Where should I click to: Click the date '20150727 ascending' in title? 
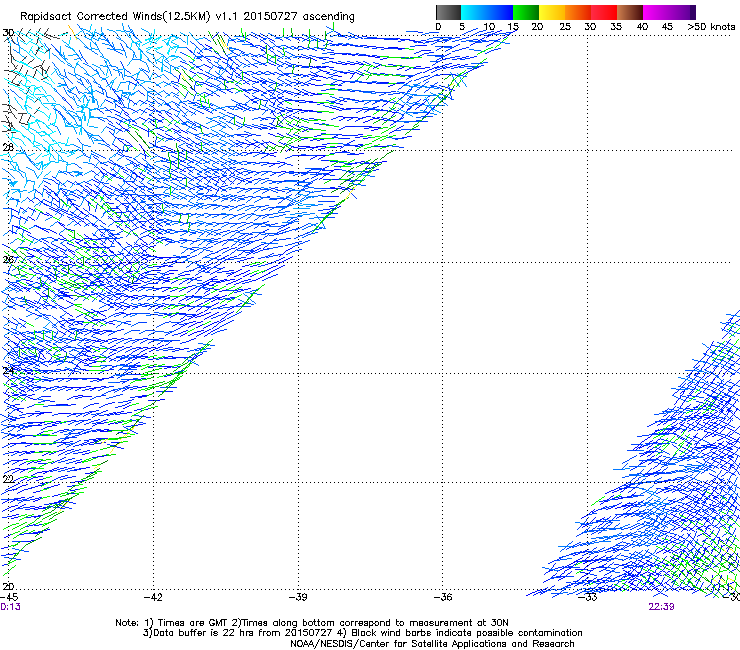pyautogui.click(x=299, y=17)
